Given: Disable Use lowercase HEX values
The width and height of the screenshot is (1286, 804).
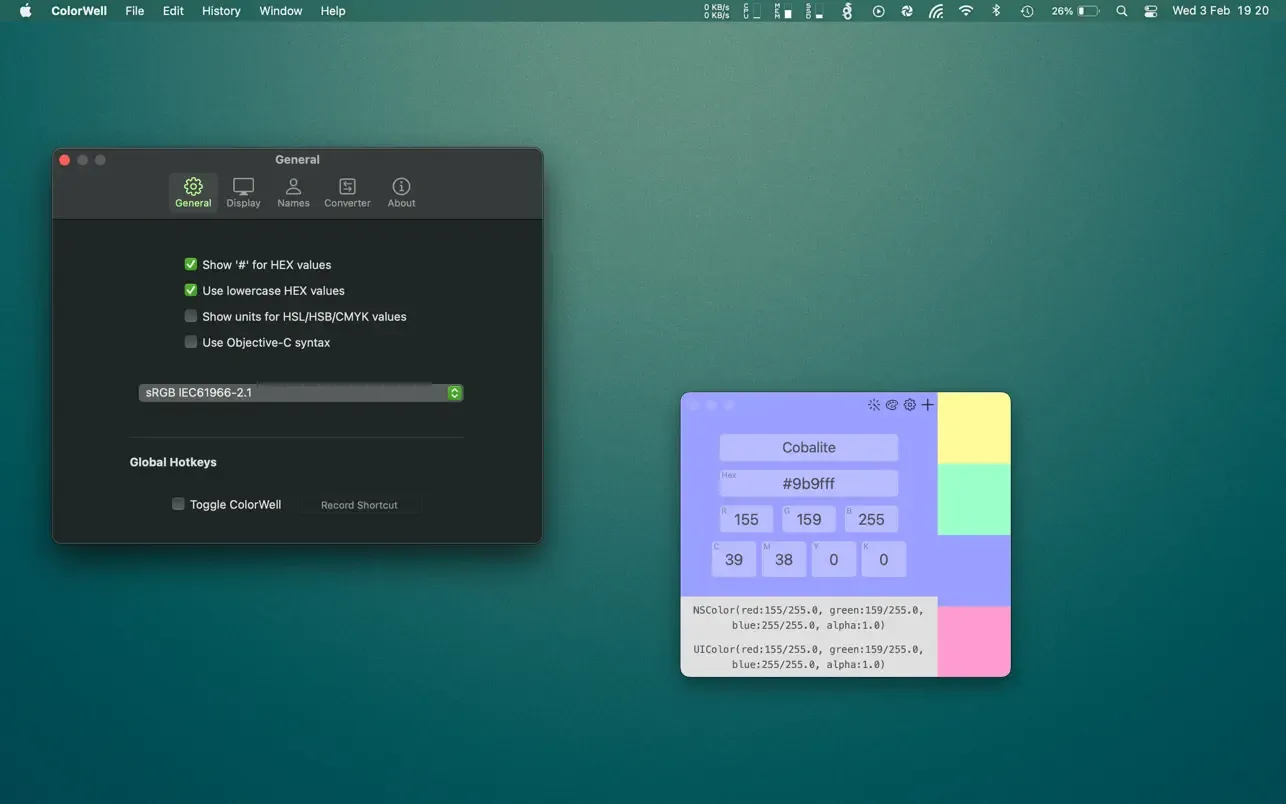Looking at the screenshot, I should 191,291.
